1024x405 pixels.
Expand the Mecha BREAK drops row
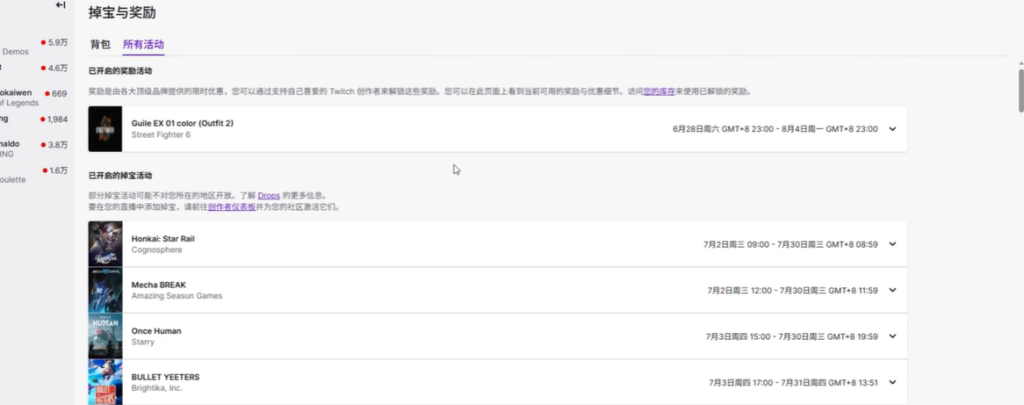click(893, 290)
